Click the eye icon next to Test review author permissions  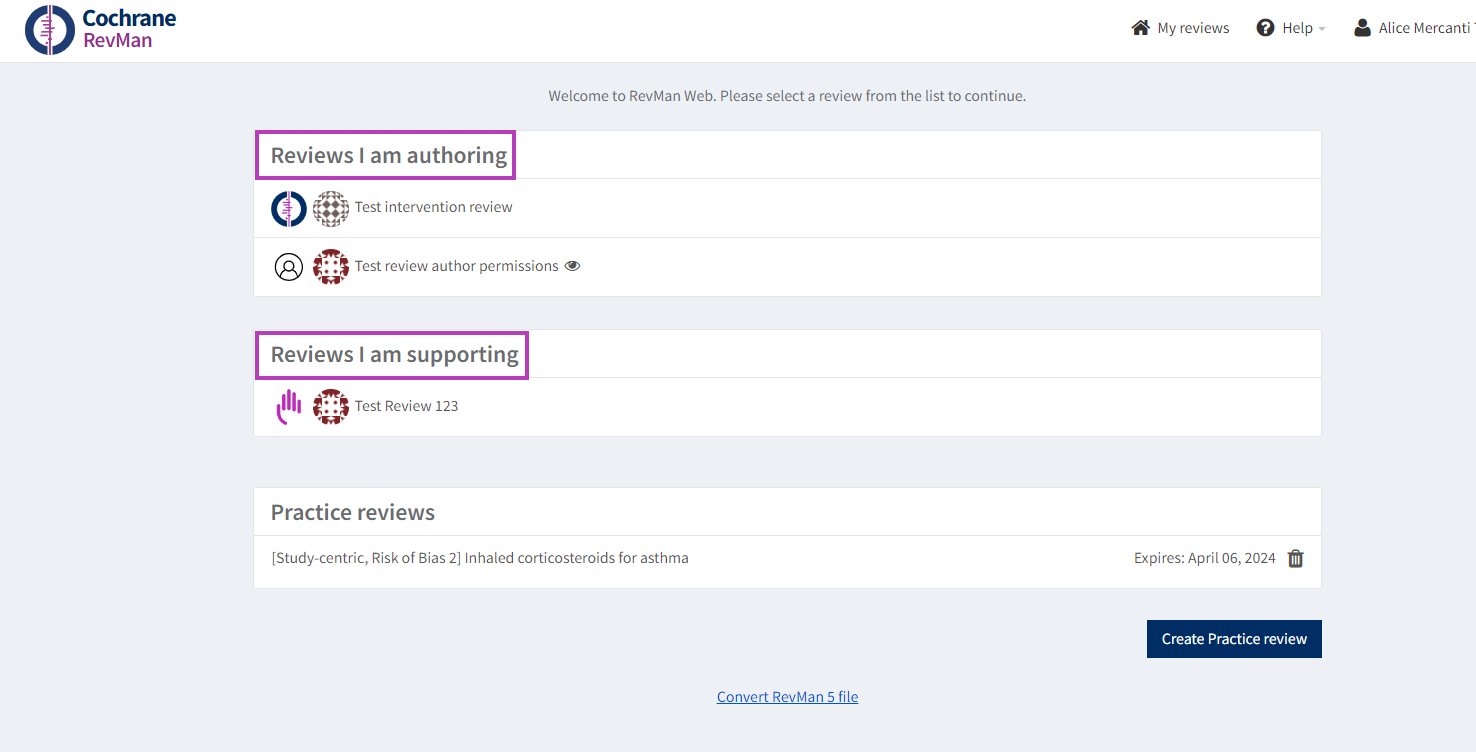(x=572, y=266)
